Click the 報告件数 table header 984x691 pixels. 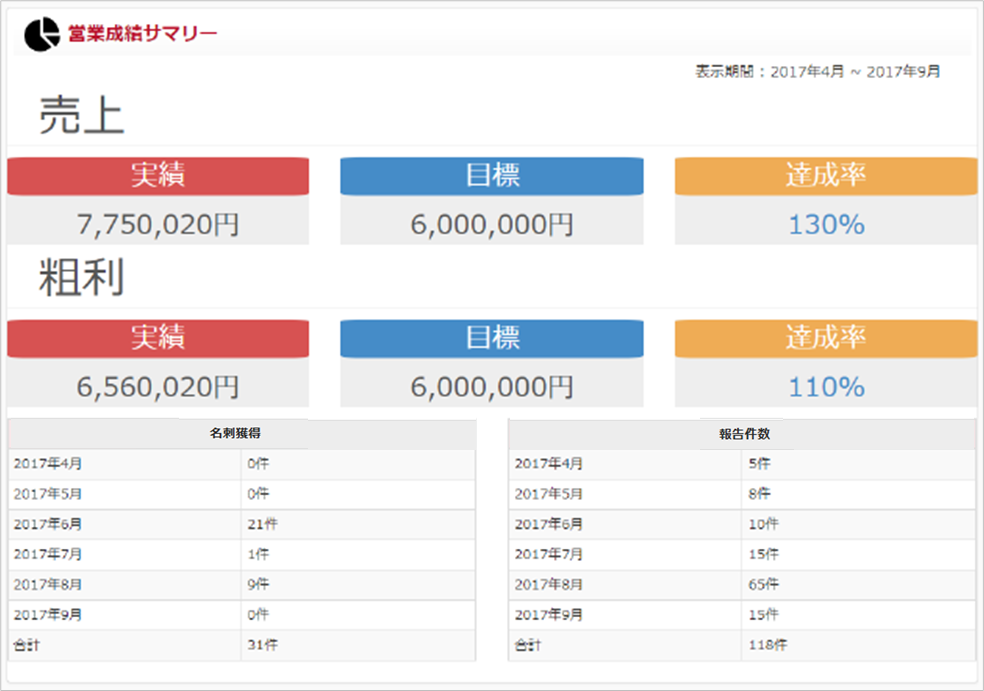tap(742, 434)
